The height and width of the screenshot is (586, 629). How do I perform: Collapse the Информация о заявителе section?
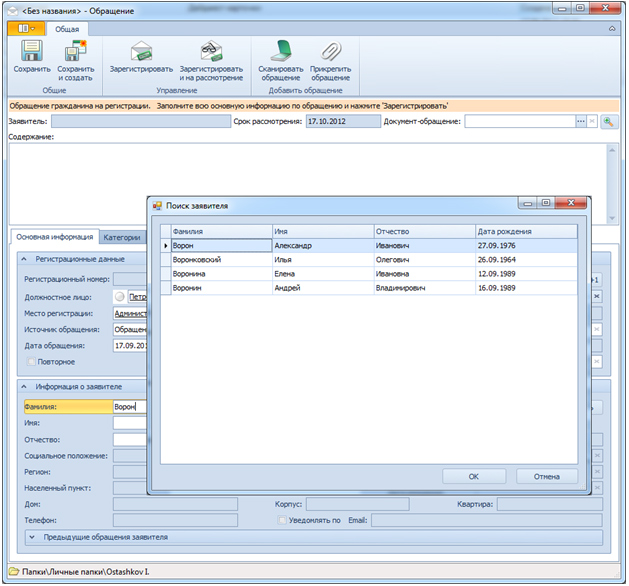[24, 386]
